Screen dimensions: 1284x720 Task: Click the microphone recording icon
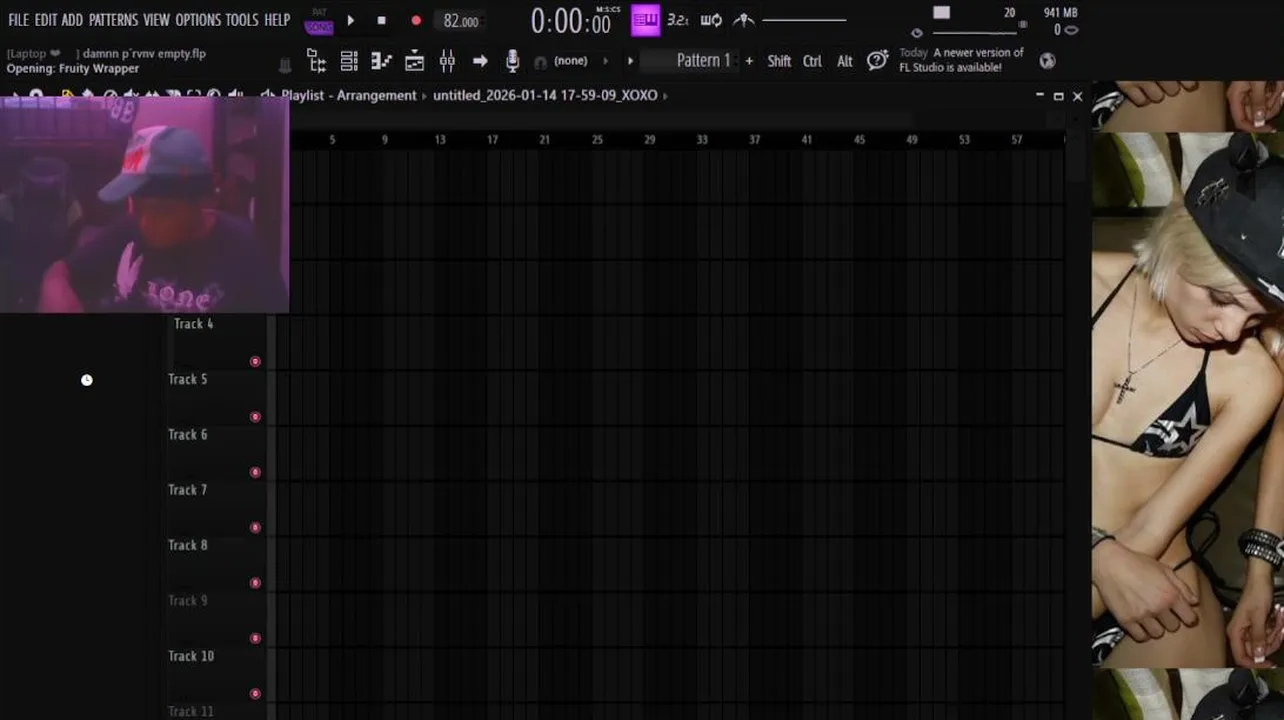pyautogui.click(x=512, y=61)
